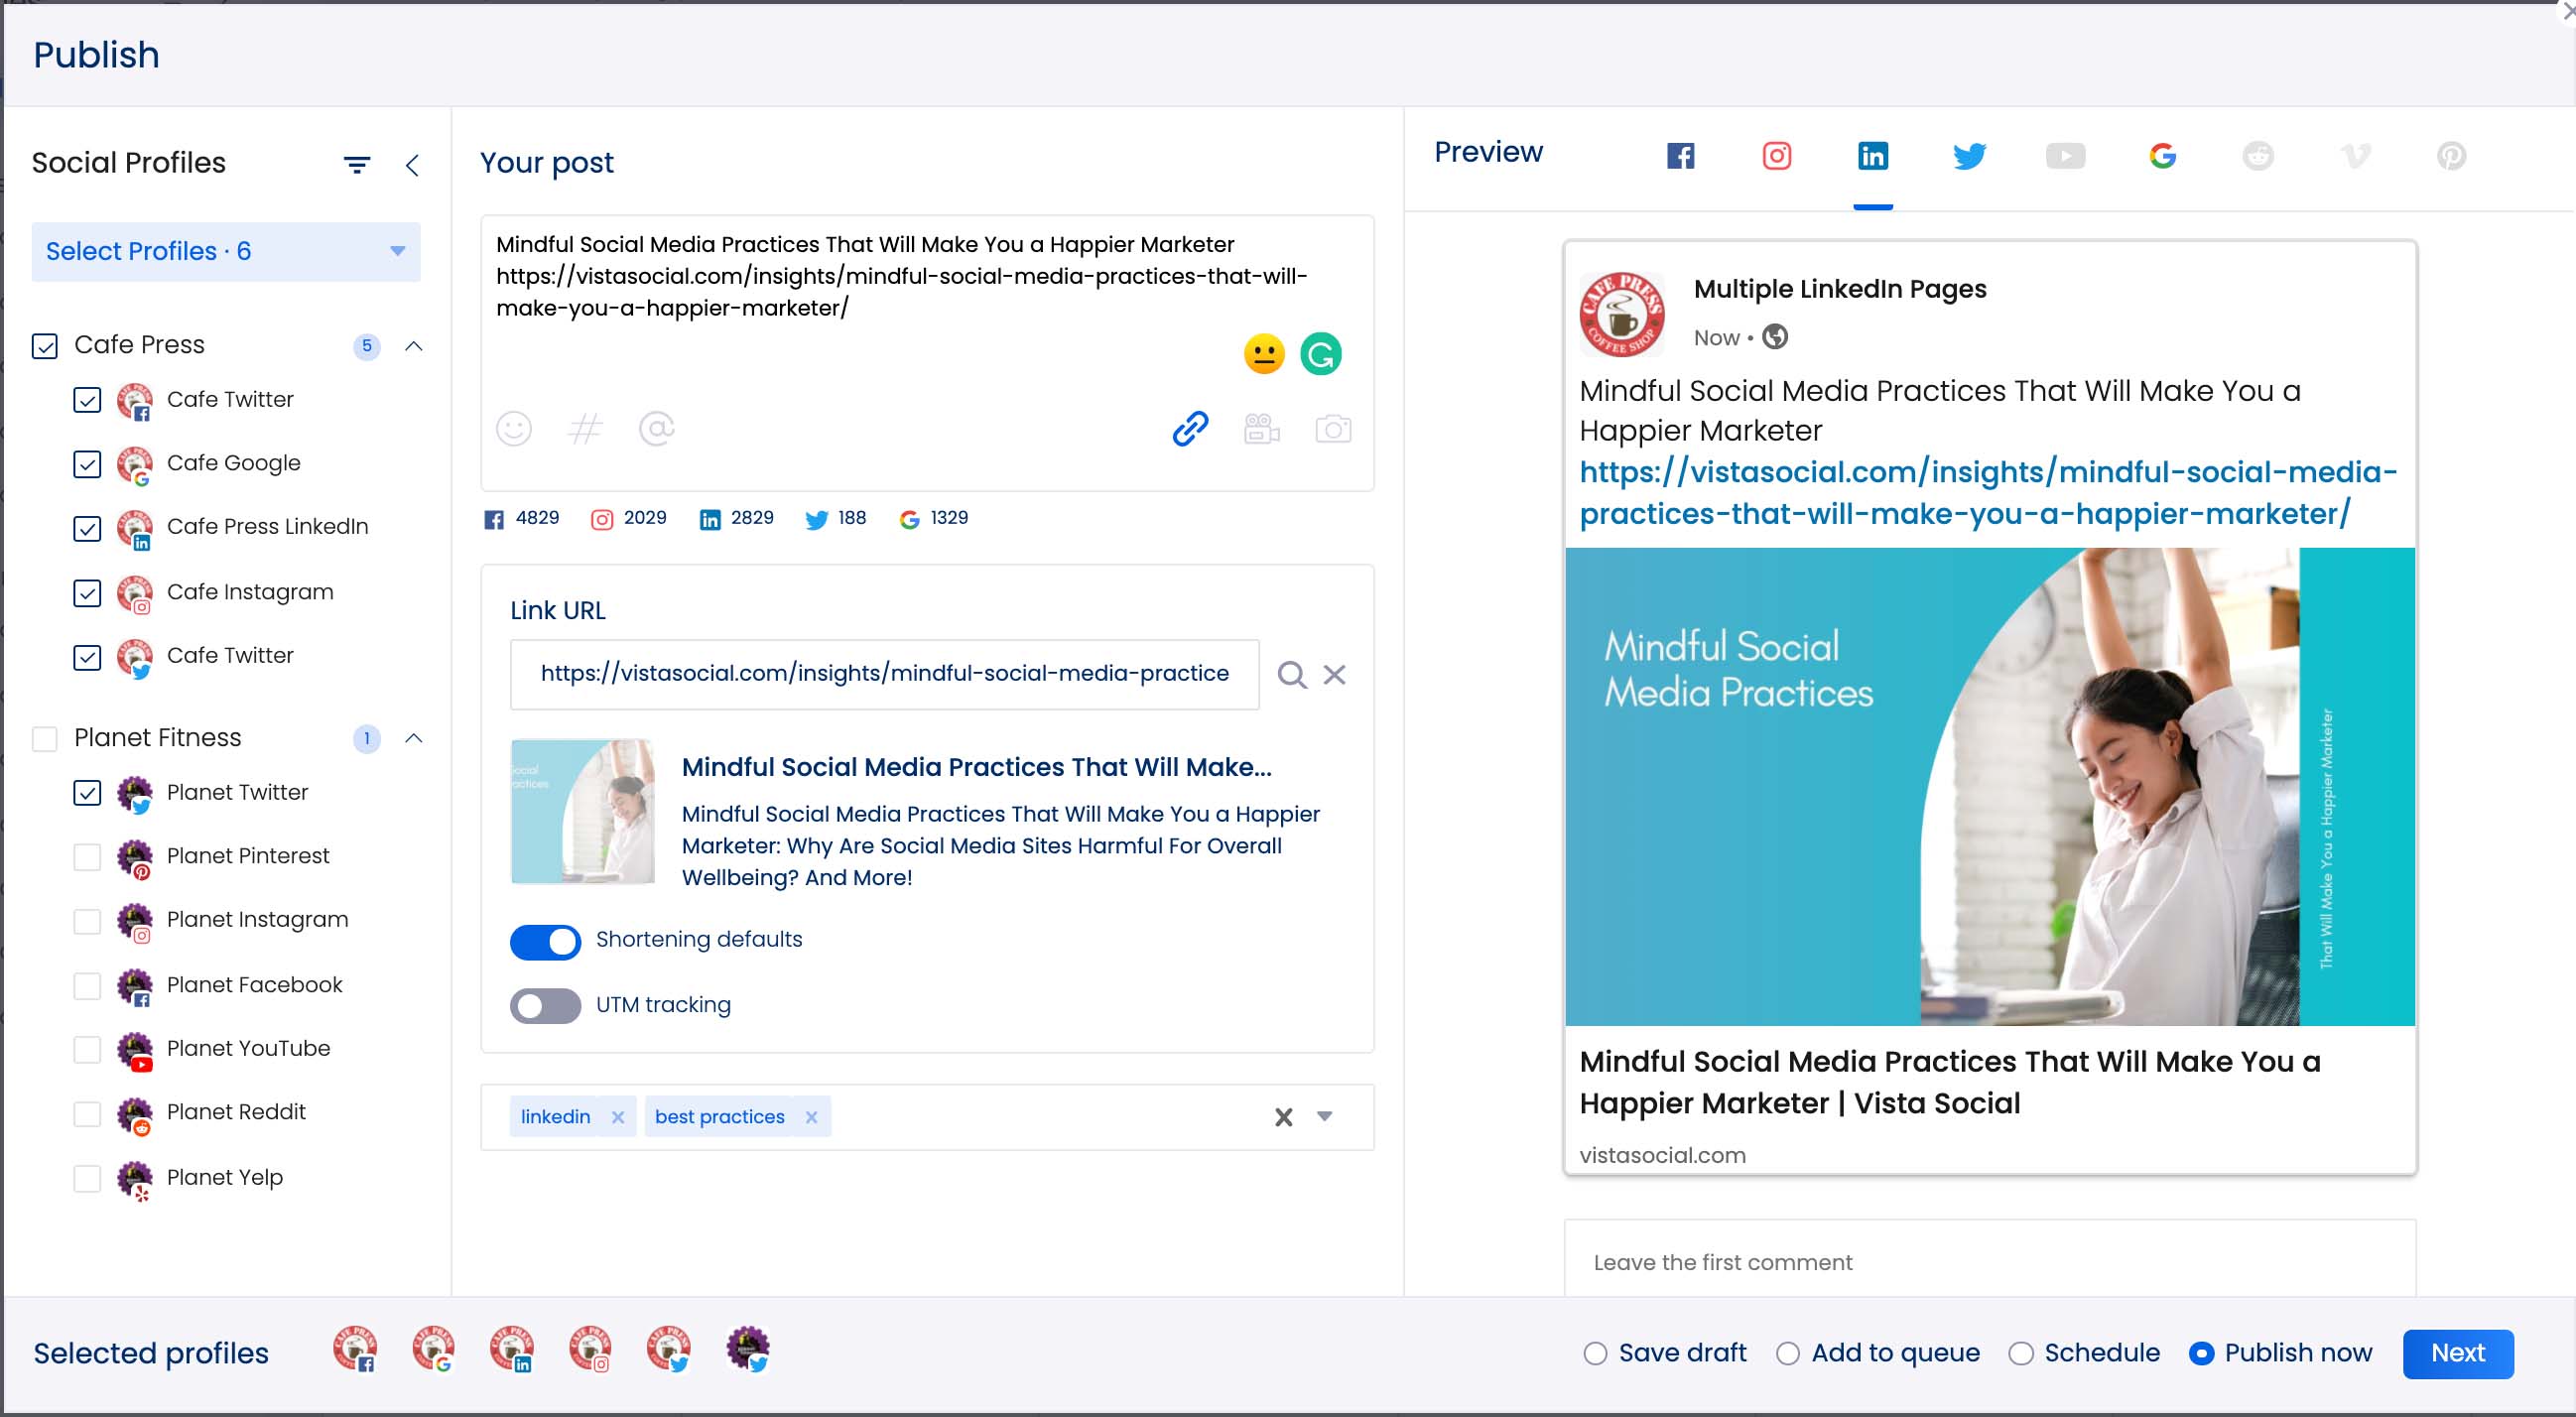The height and width of the screenshot is (1417, 2576).
Task: Enable UTM tracking
Action: click(x=545, y=1005)
